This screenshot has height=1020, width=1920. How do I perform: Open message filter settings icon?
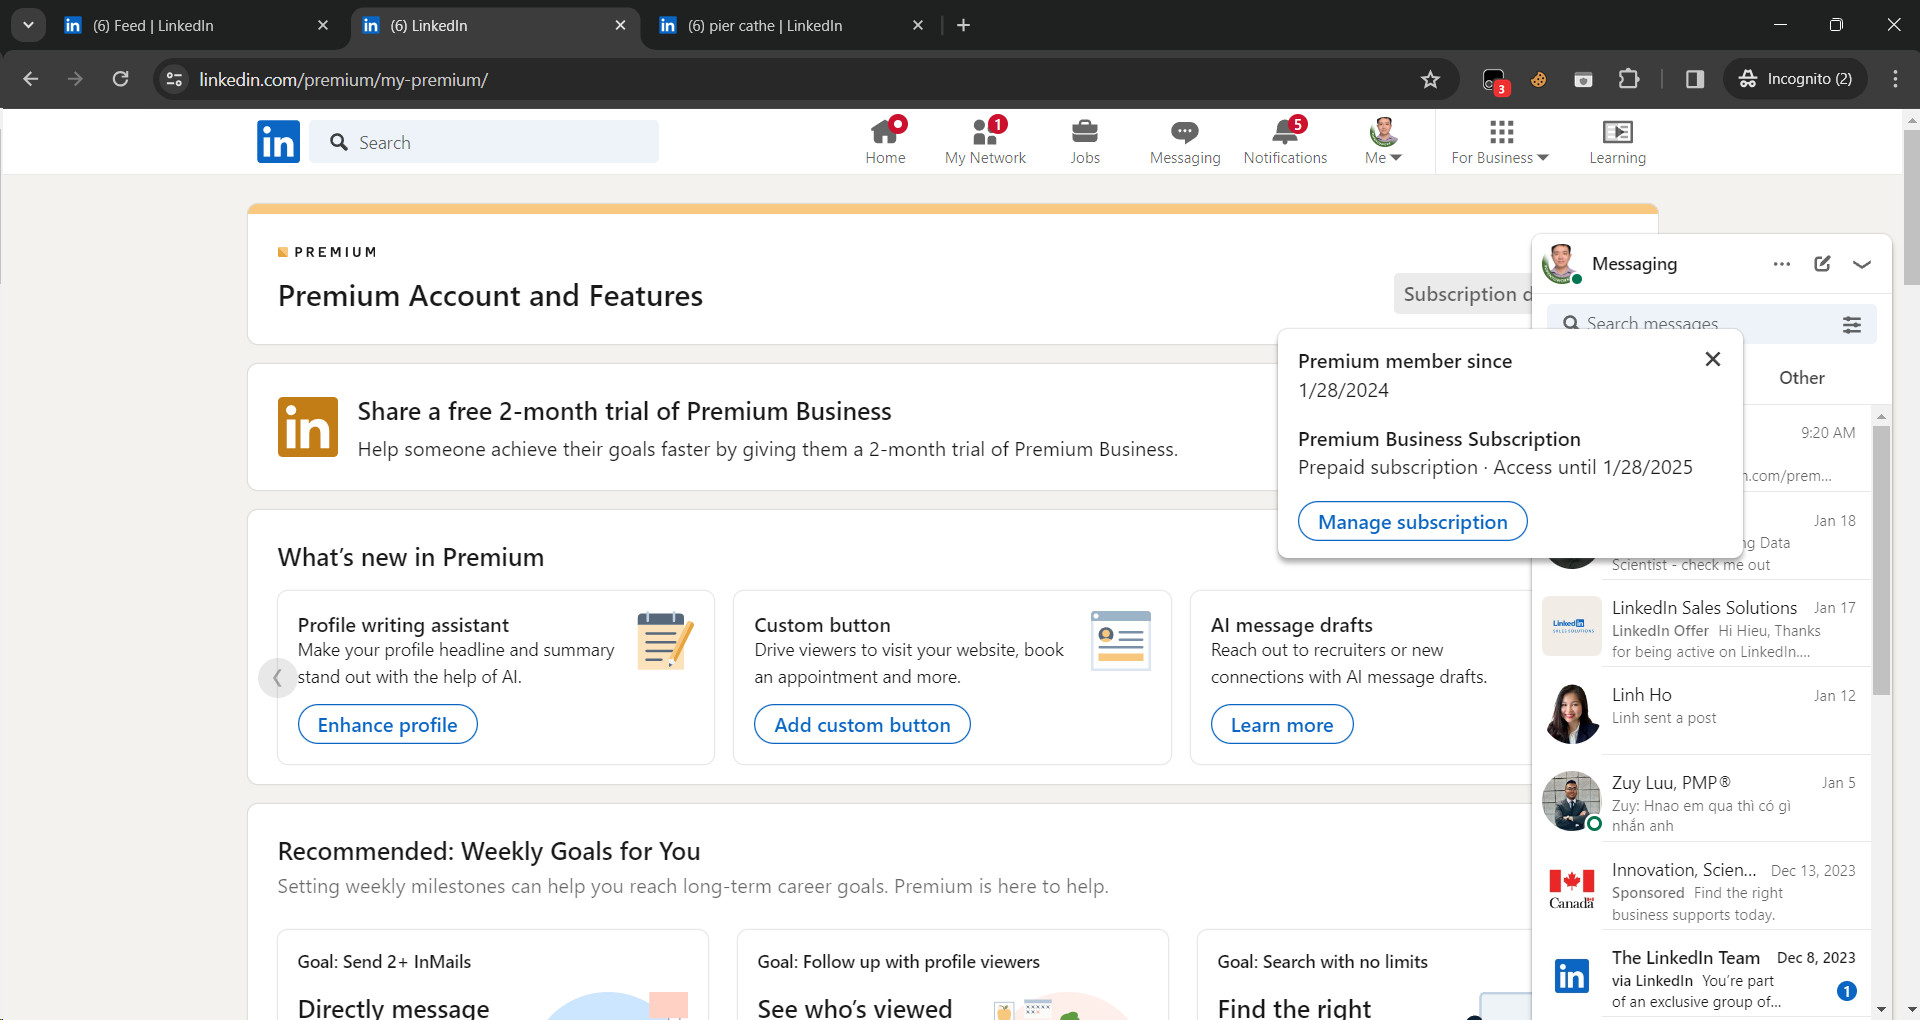(1852, 324)
